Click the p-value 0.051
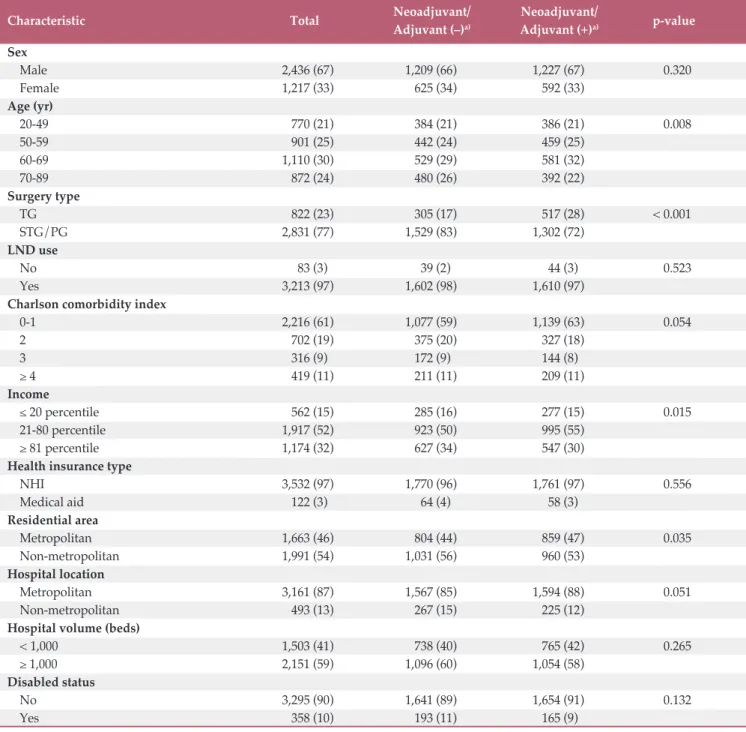 pos(677,592)
